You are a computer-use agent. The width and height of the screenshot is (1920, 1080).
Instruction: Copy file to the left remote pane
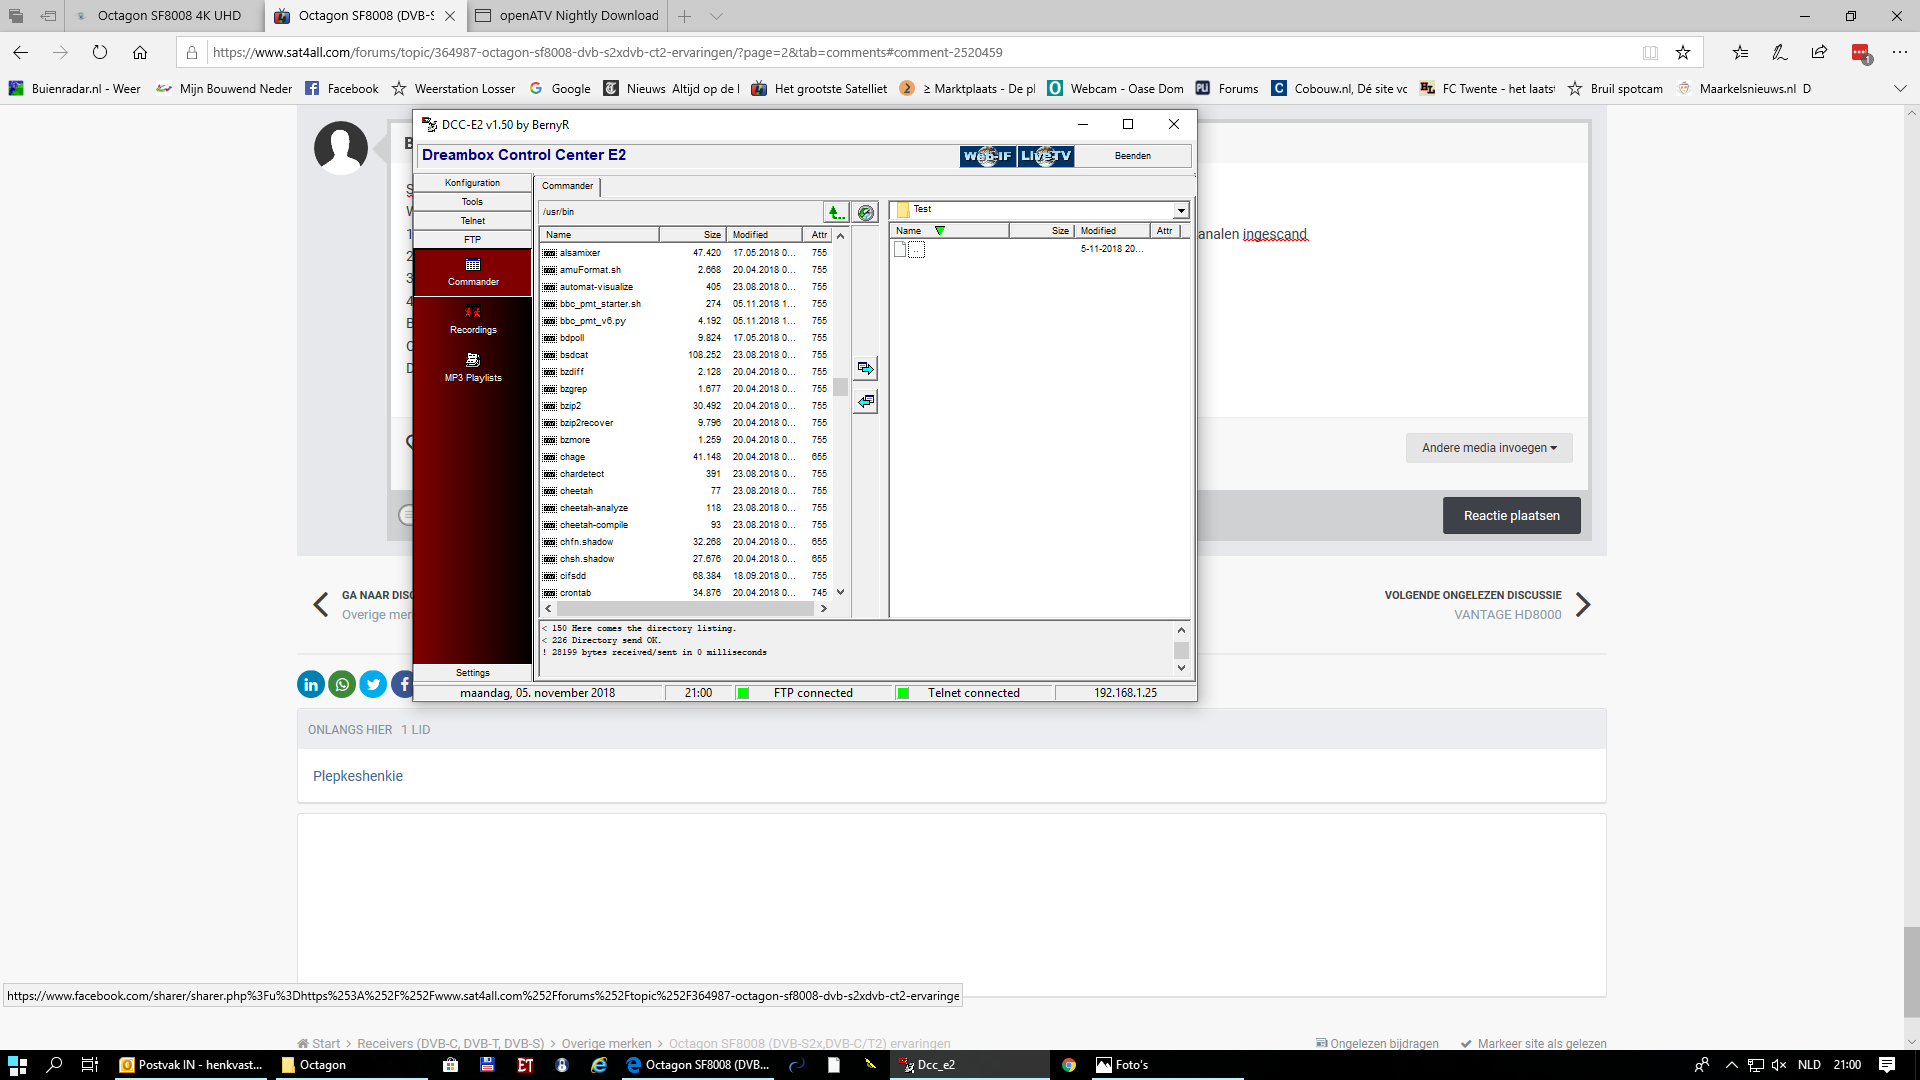pos(866,402)
